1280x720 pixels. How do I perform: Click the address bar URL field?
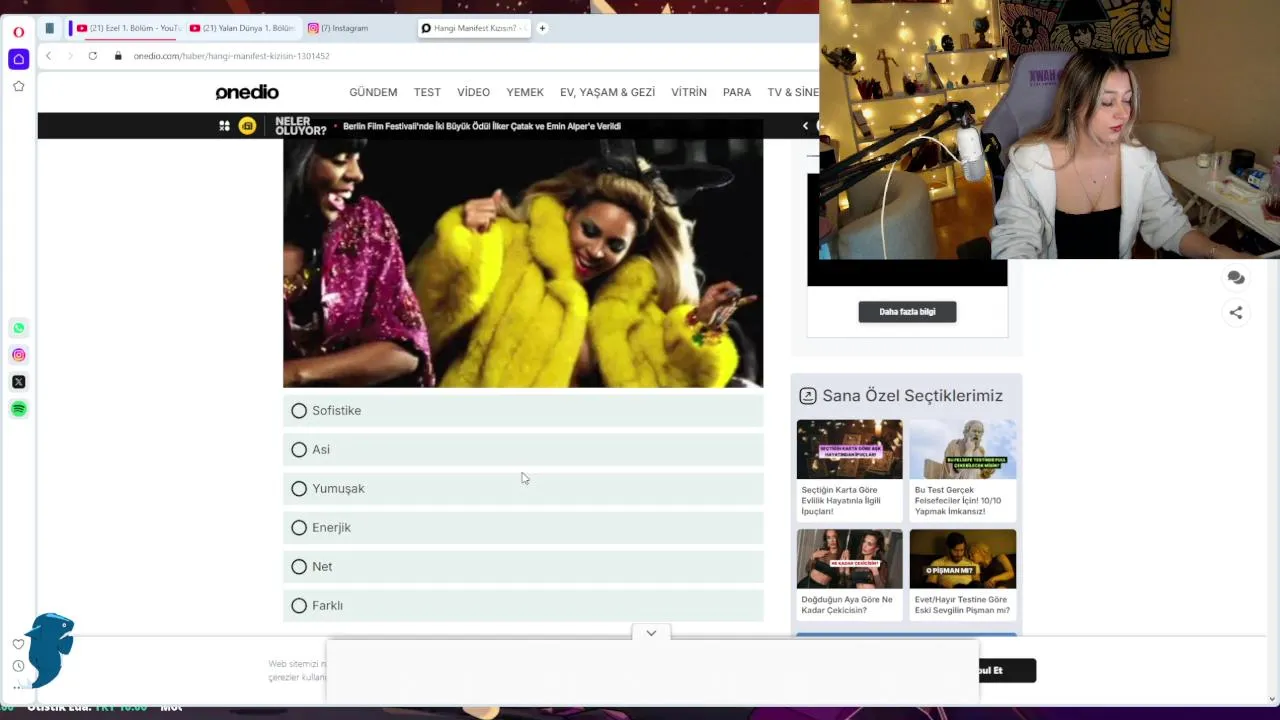231,56
